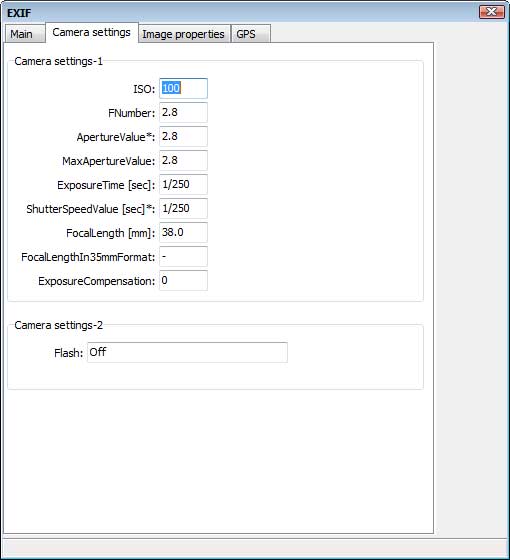Viewport: 510px width, 560px height.
Task: Click the FocalLengthIn35mmFormat field
Action: pyautogui.click(x=183, y=256)
